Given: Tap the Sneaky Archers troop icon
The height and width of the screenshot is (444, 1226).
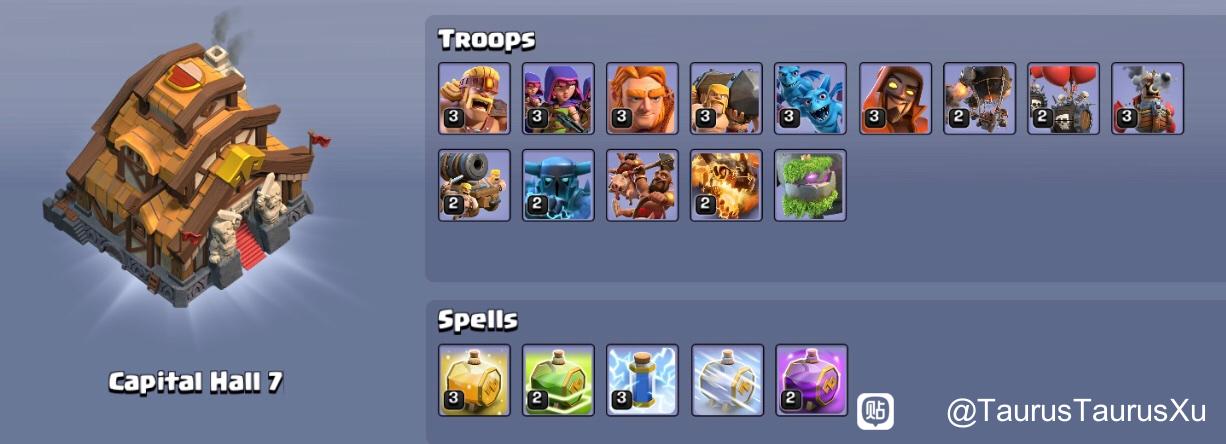Looking at the screenshot, I should (x=559, y=98).
